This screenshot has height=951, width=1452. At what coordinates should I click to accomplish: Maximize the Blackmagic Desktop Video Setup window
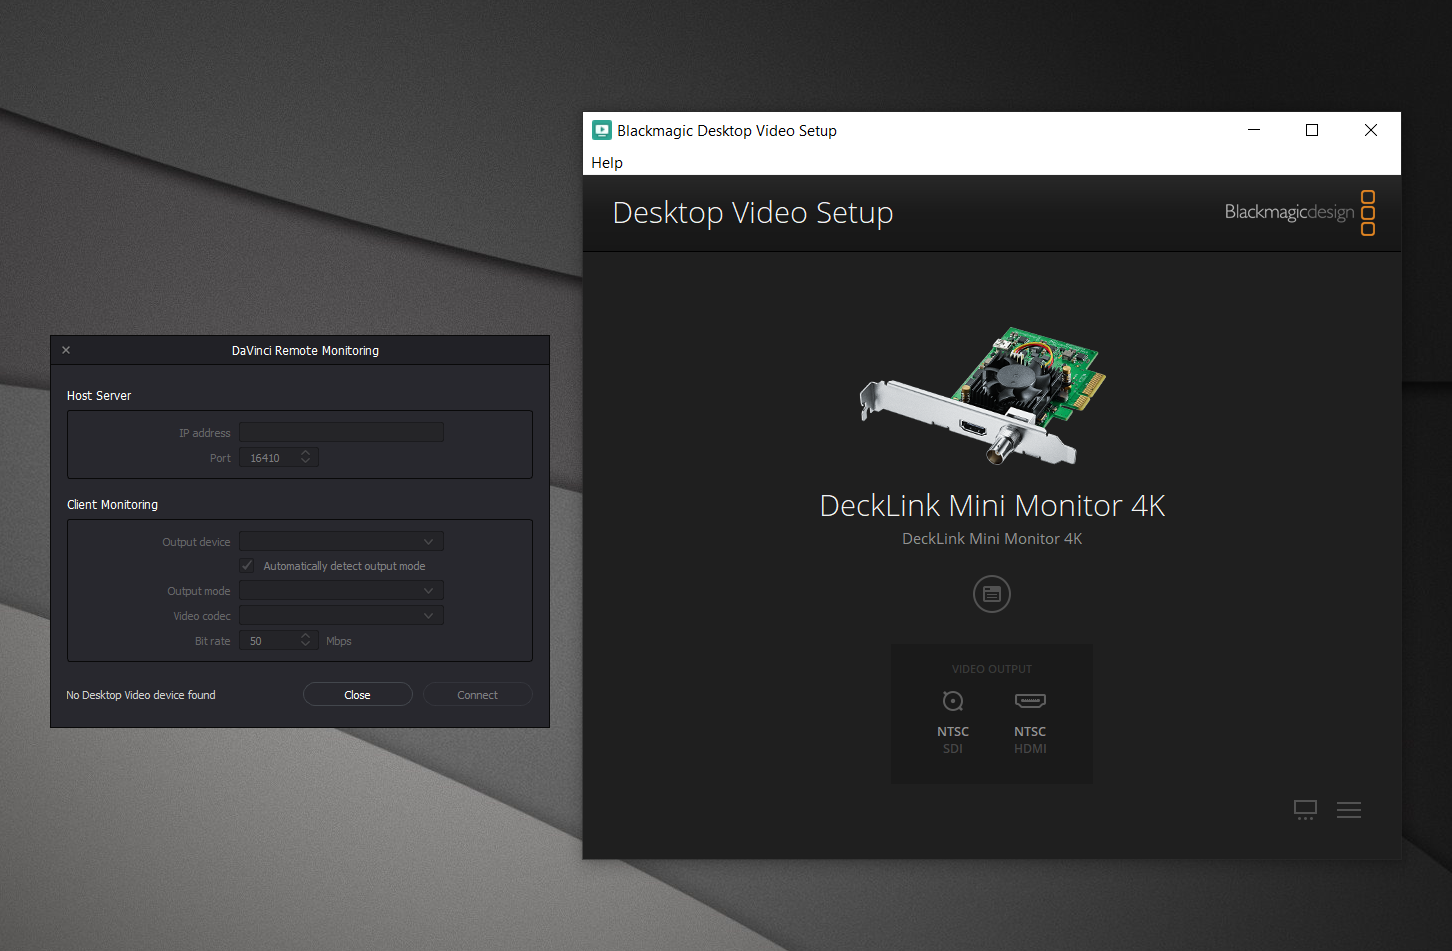pyautogui.click(x=1312, y=130)
